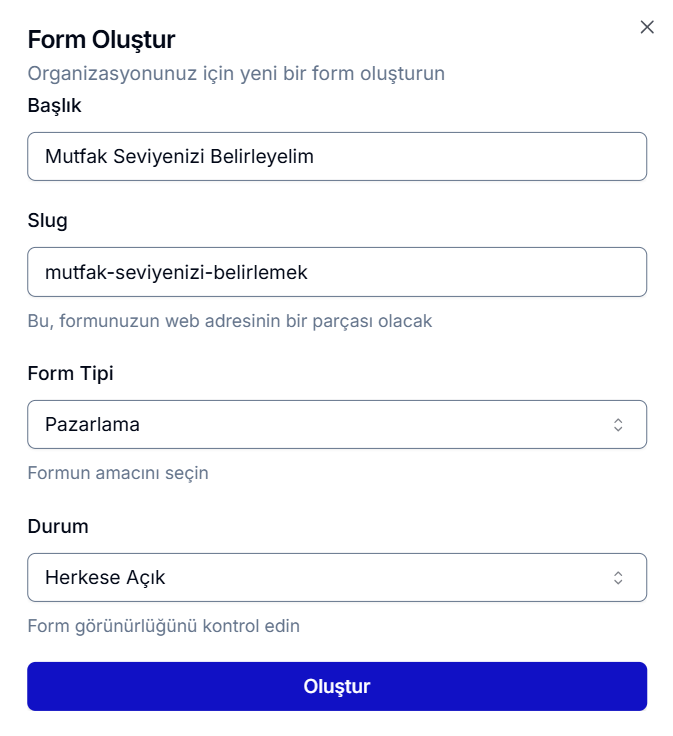Select the Pazarlama value text
Viewport: 673px width, 736px height.
(x=92, y=424)
